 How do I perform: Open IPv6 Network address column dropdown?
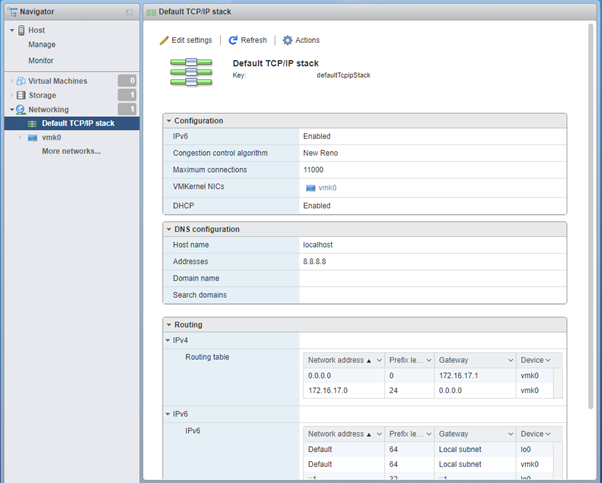coord(379,434)
